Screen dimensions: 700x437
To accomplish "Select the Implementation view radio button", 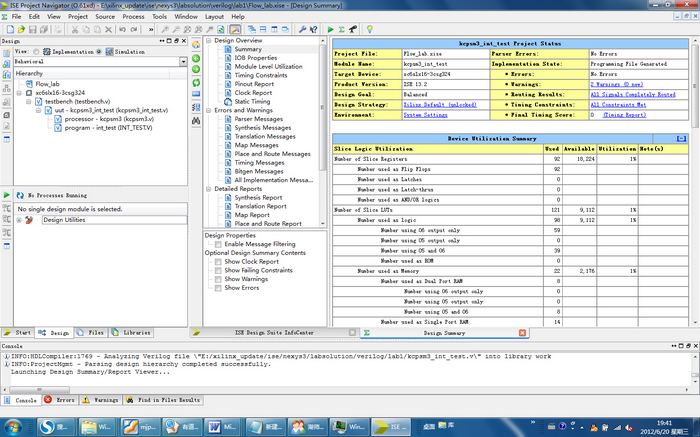I will click(36, 52).
